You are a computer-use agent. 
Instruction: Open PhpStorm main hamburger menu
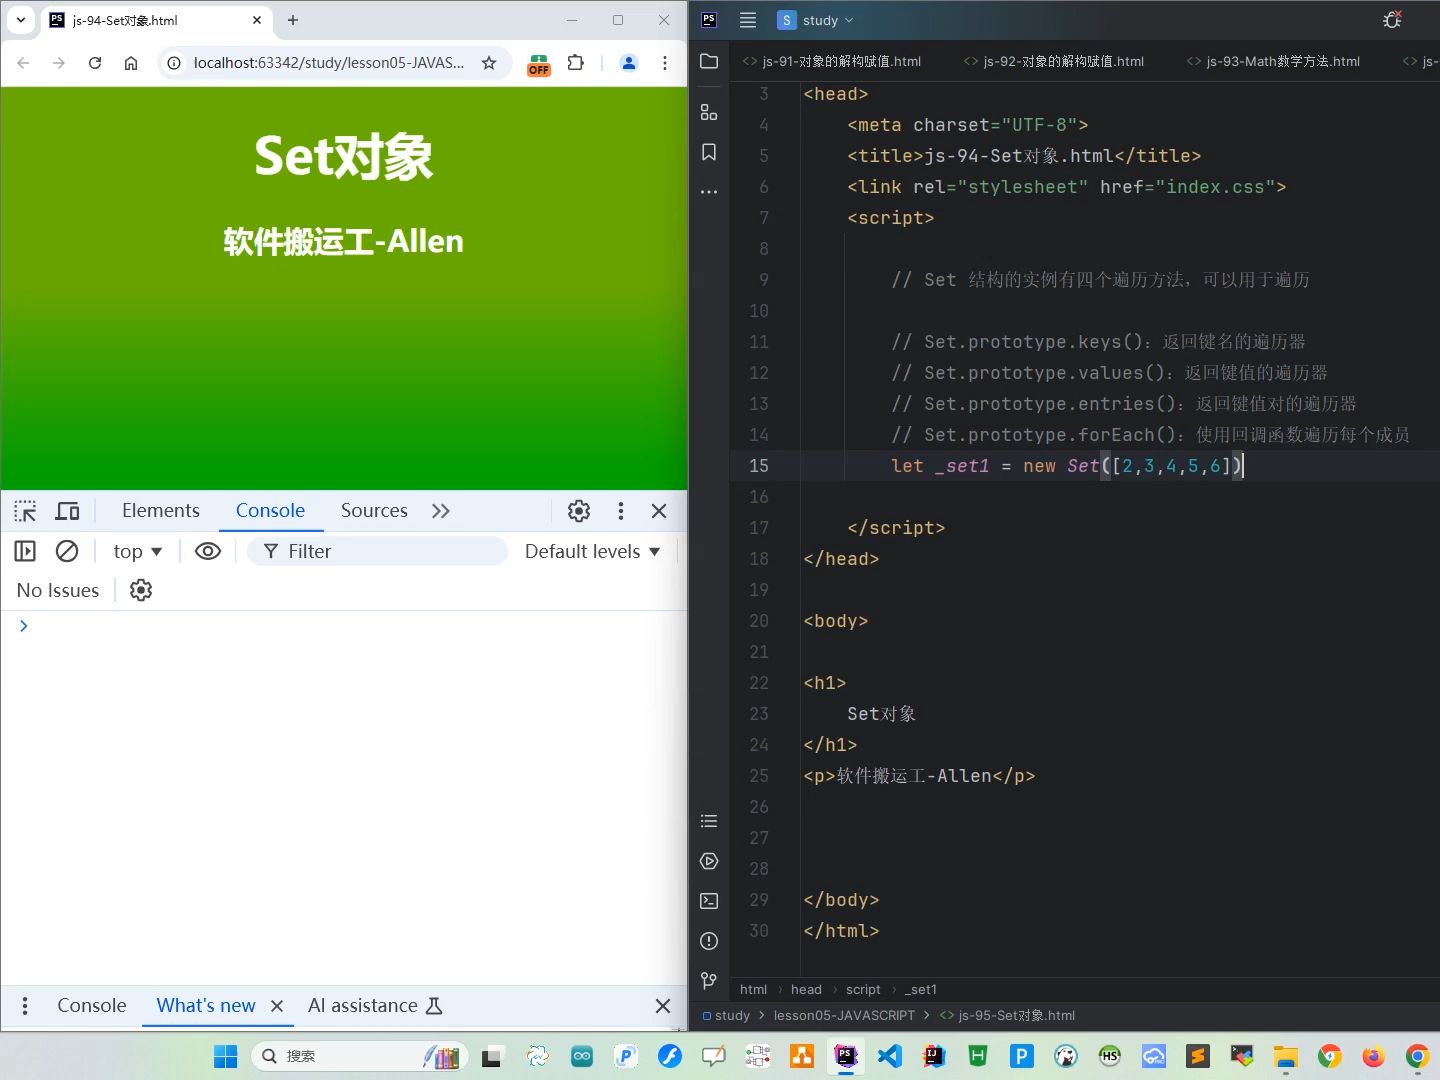[748, 20]
